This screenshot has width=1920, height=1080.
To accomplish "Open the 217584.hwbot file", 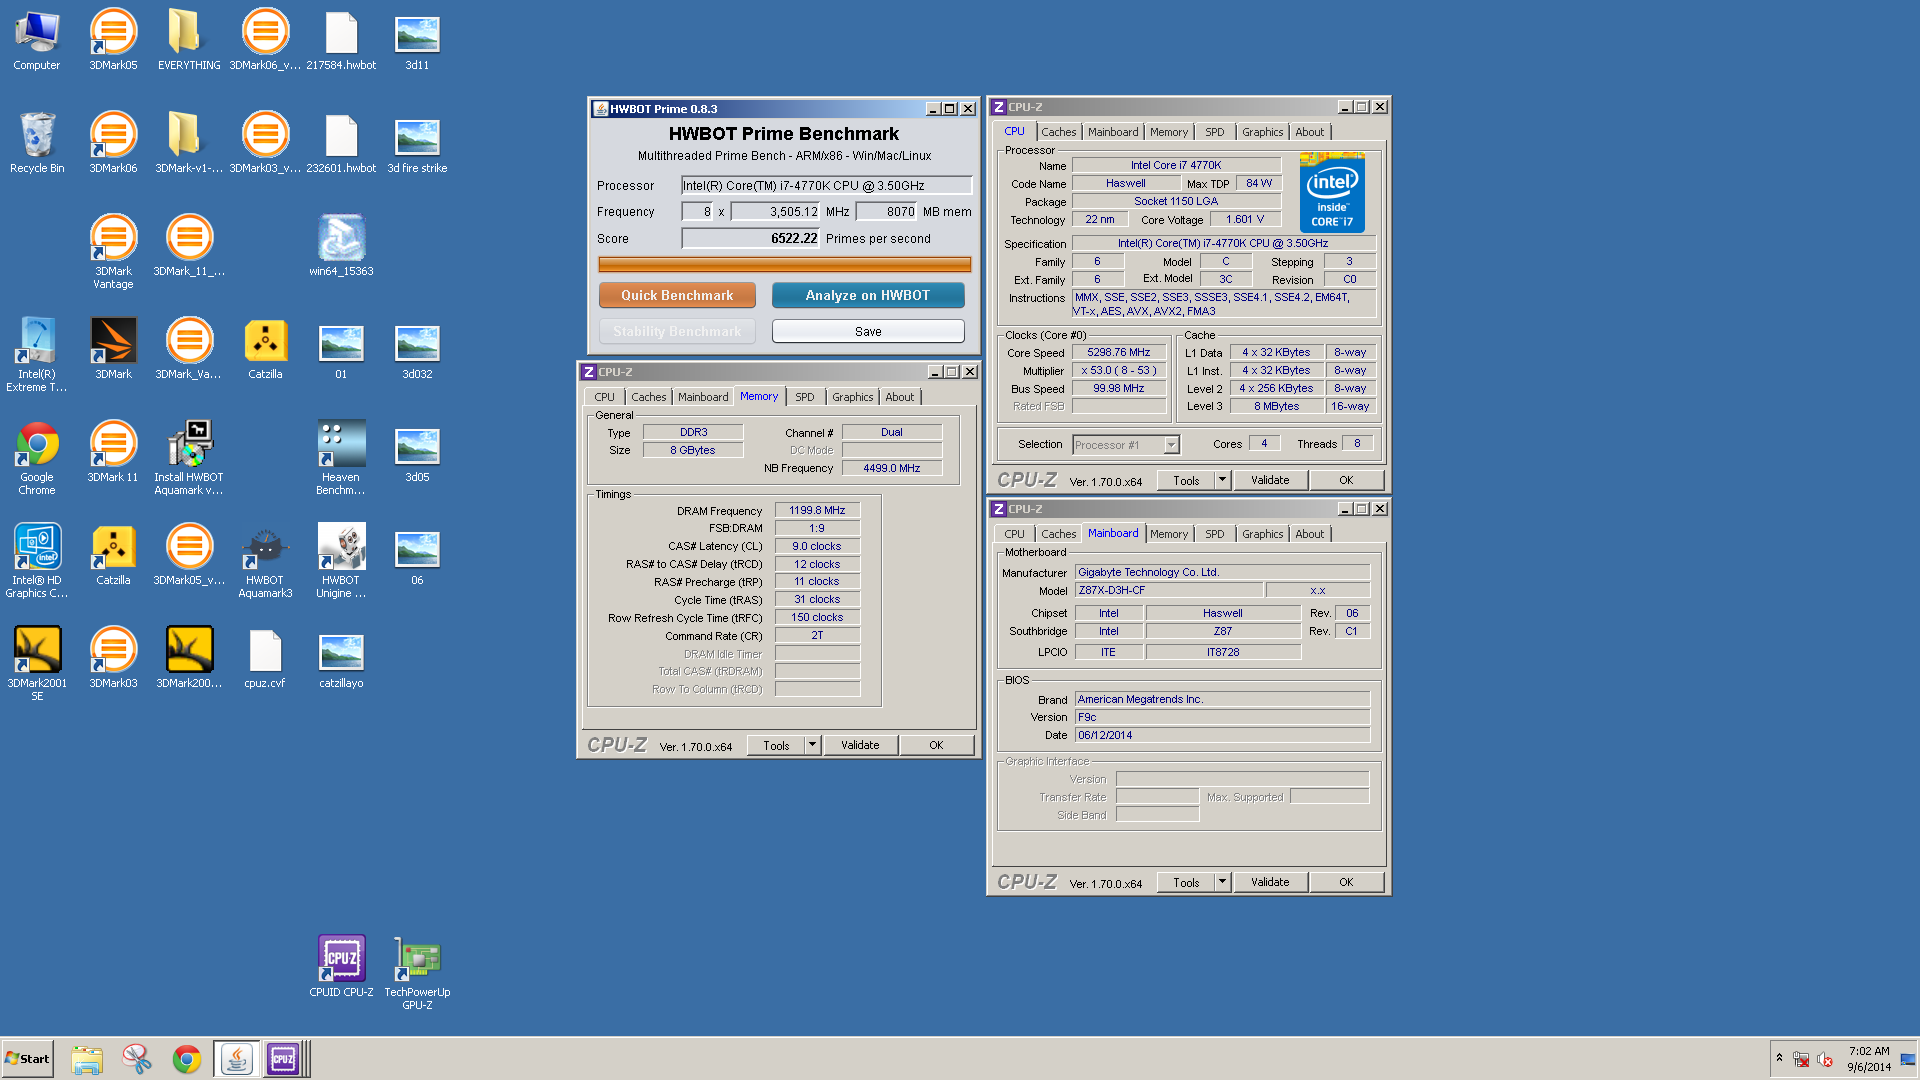I will click(341, 41).
